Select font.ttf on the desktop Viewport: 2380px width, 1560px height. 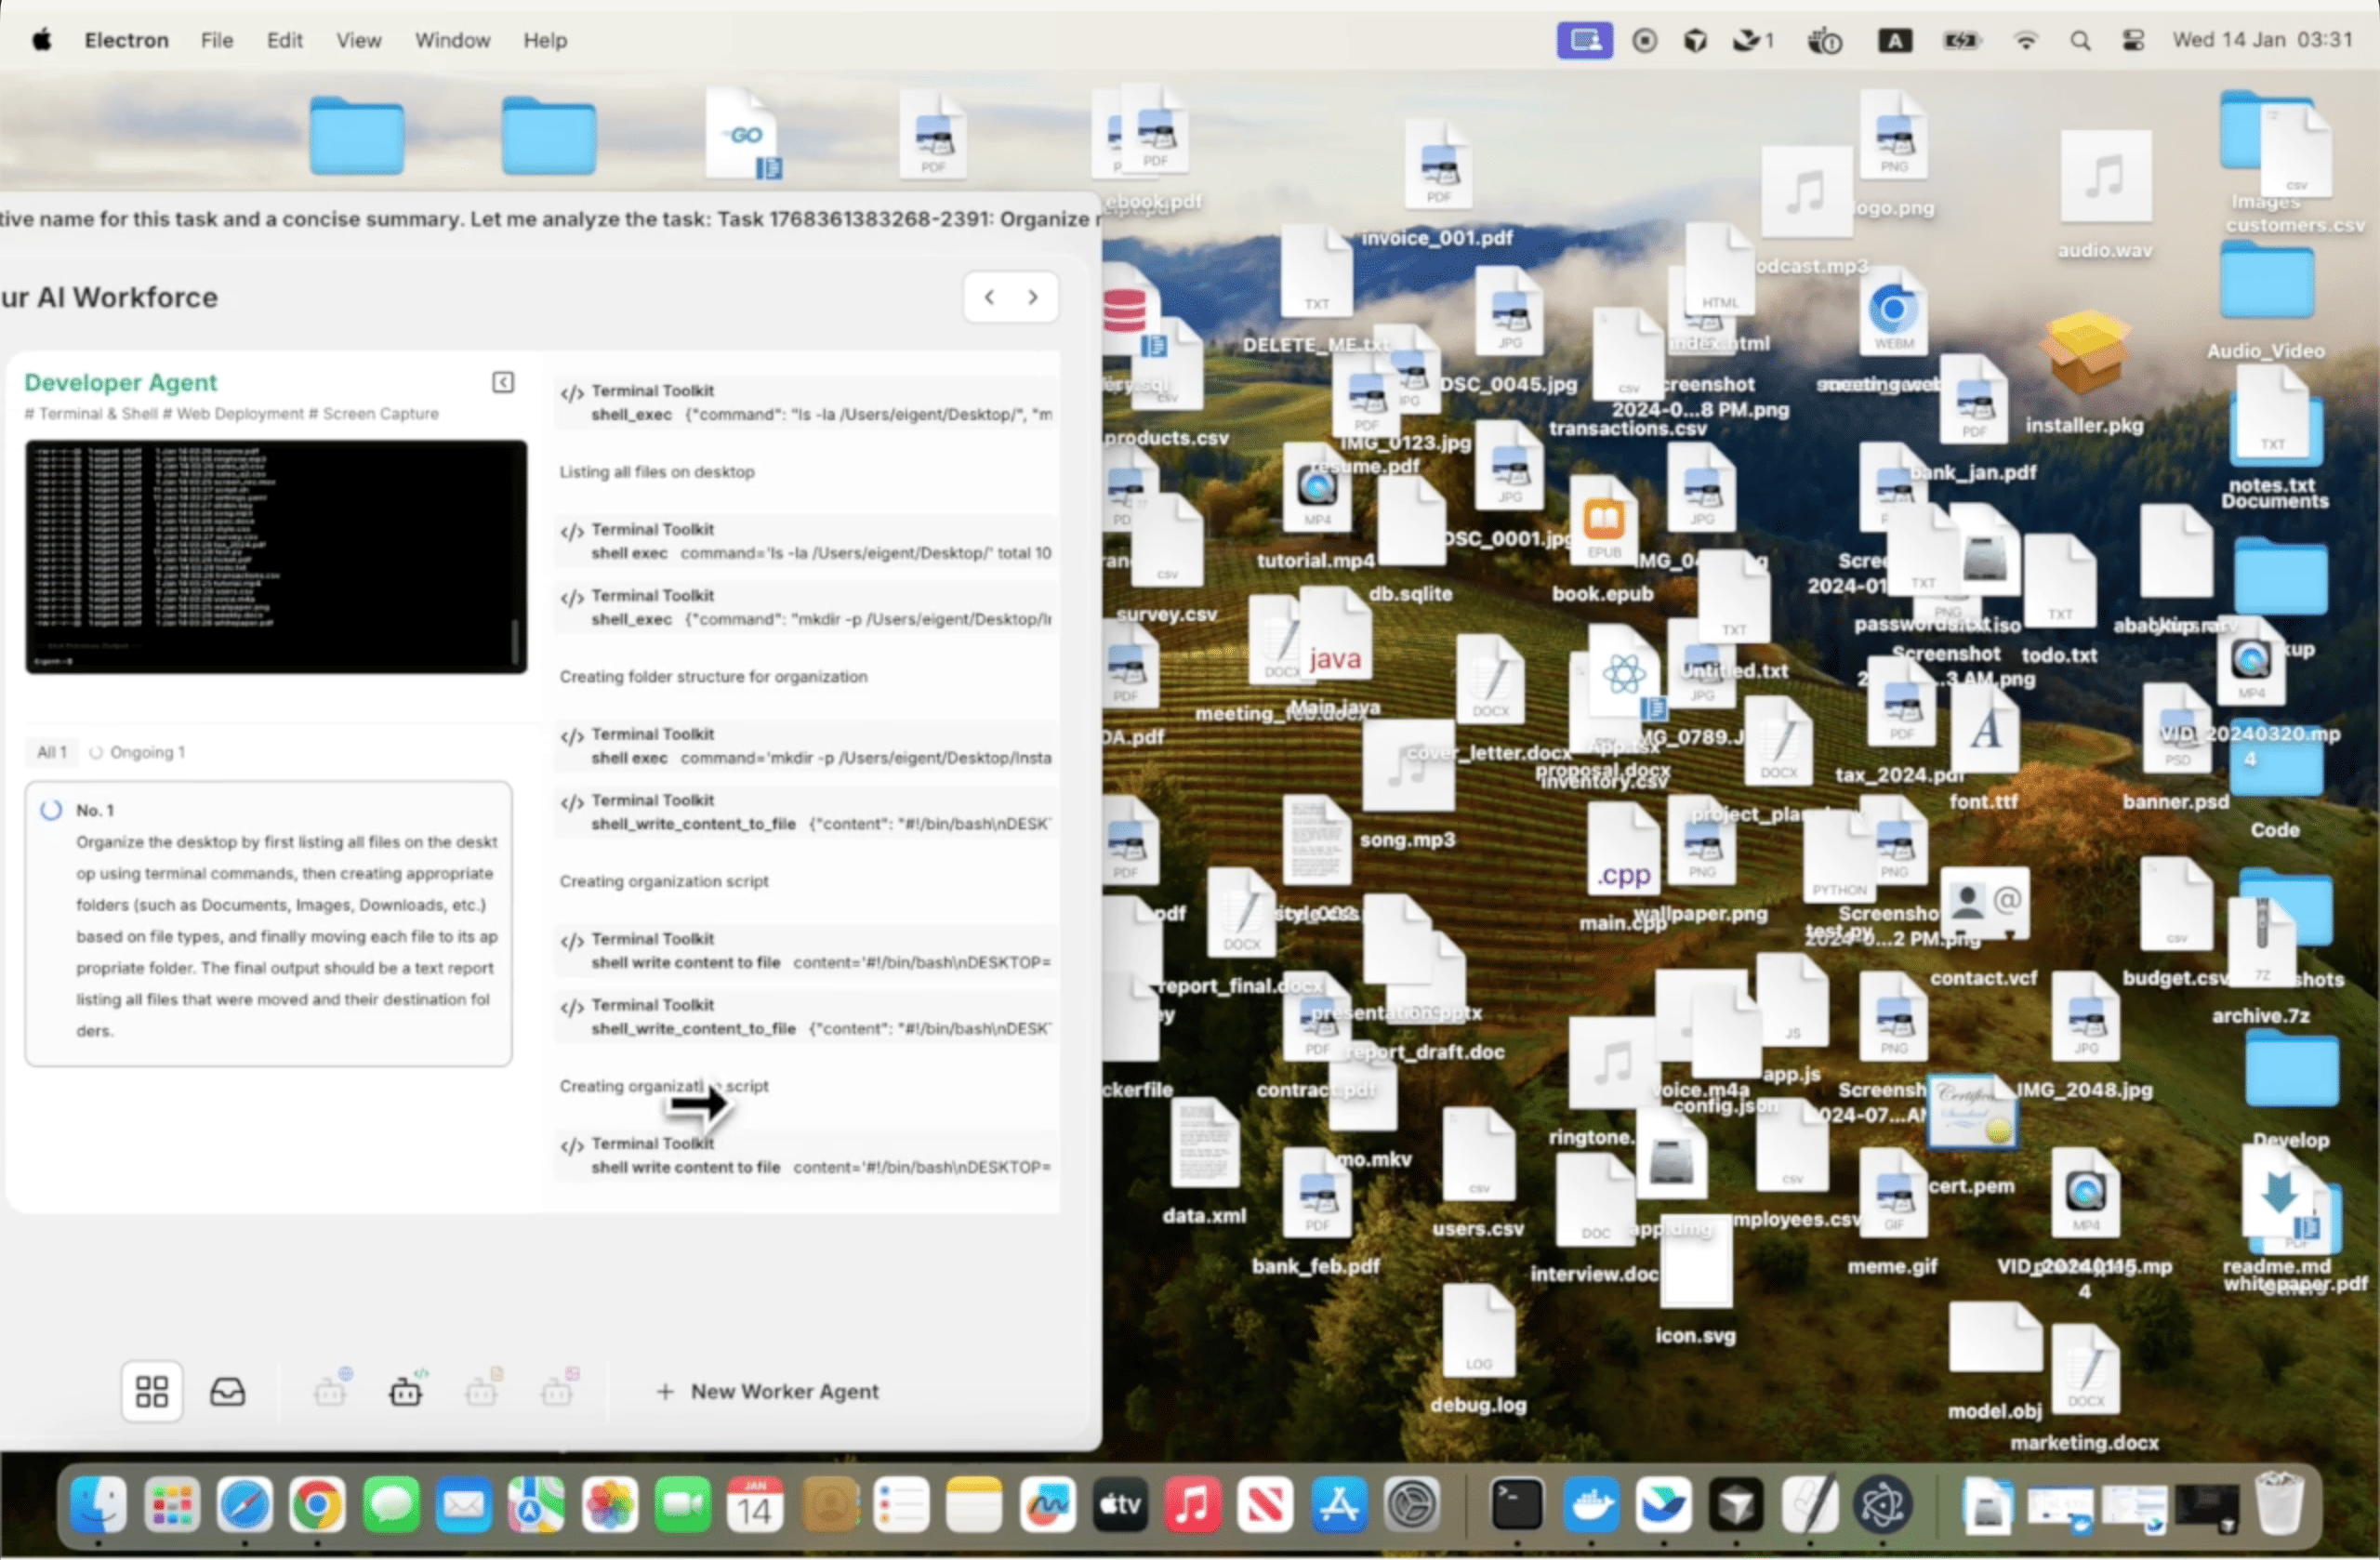coord(1984,748)
